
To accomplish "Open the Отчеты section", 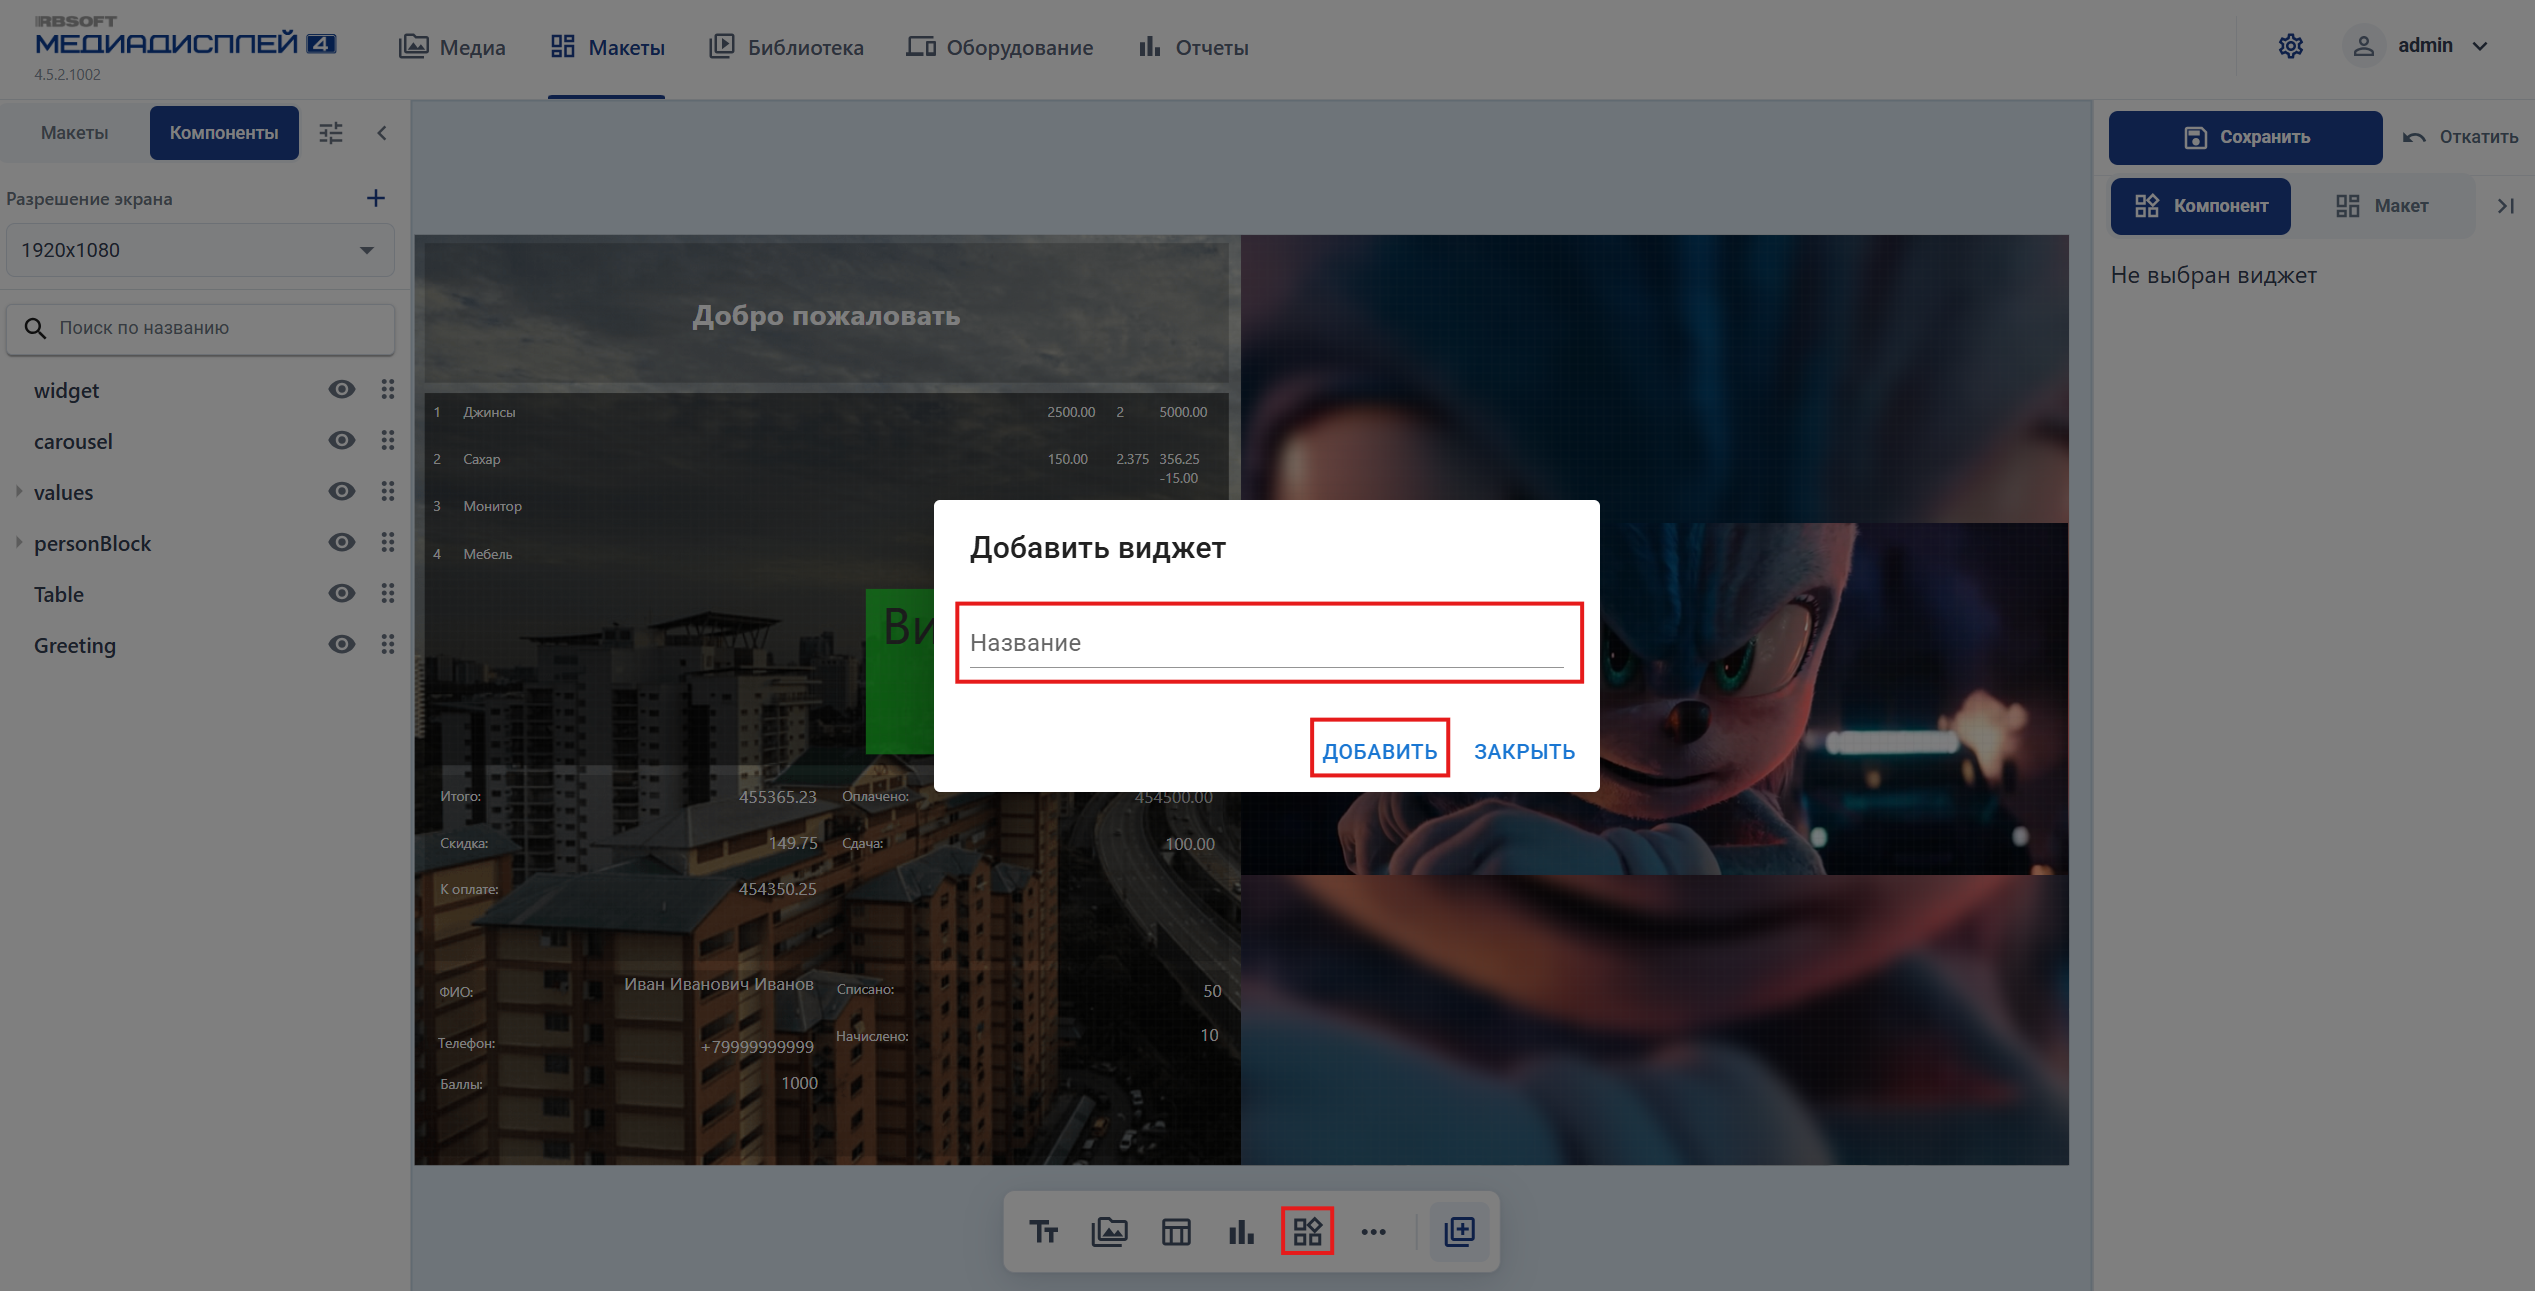I will (x=1193, y=47).
